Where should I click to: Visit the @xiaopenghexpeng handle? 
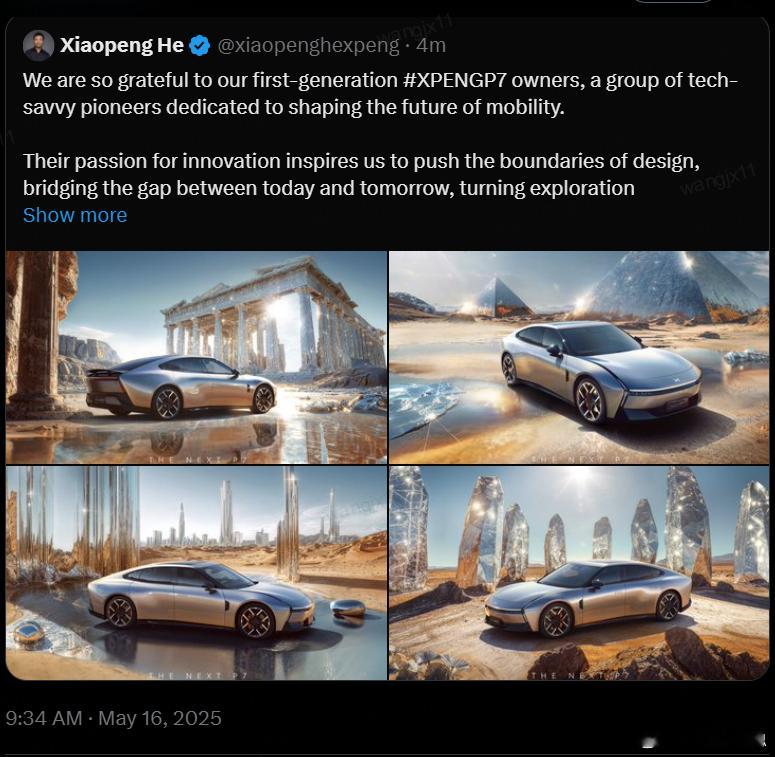pyautogui.click(x=308, y=45)
